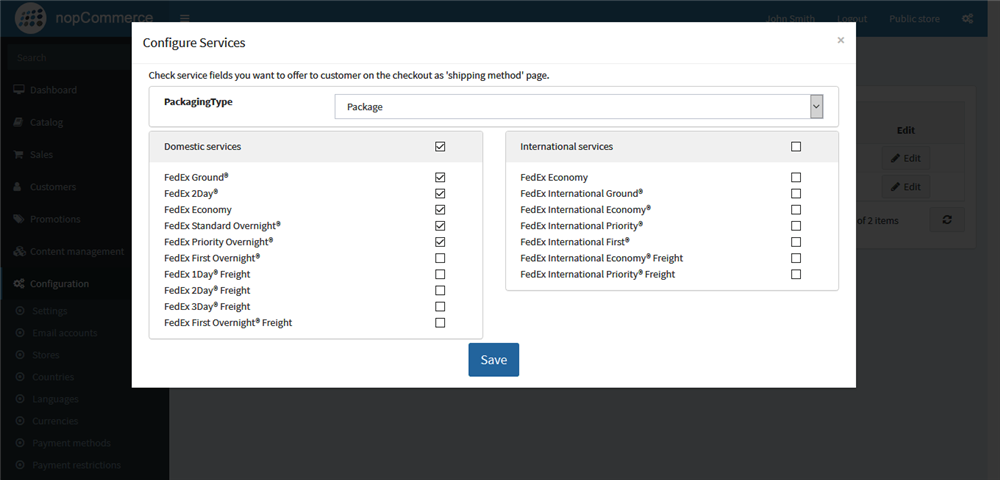
Task: Enable international FedEx Economy checkbox
Action: tap(796, 177)
